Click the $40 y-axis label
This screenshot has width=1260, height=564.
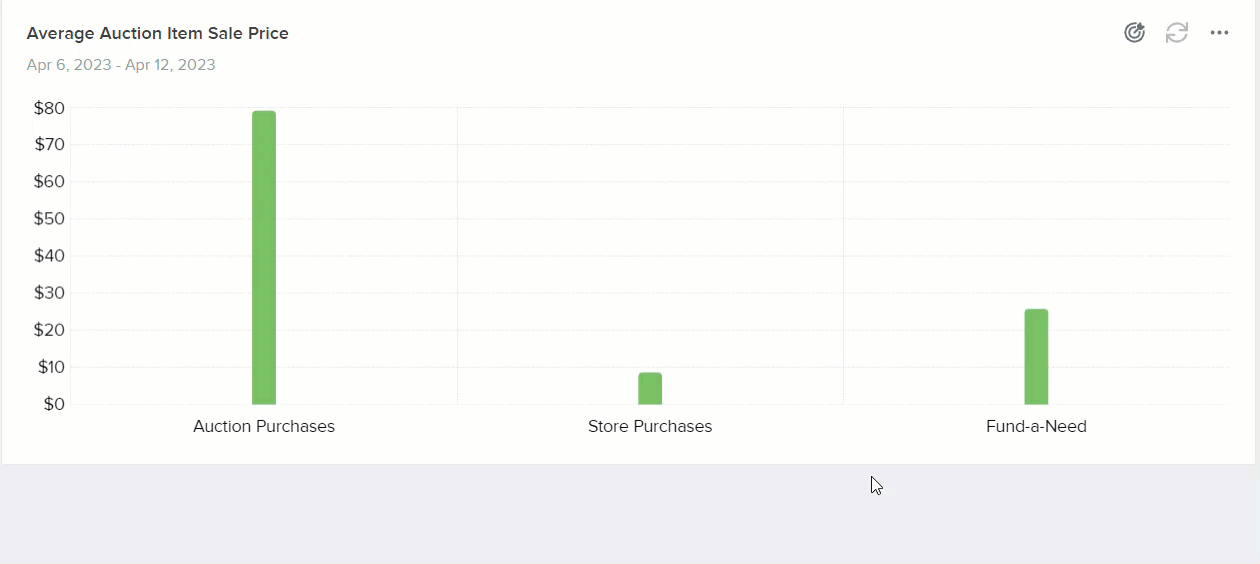pos(49,256)
